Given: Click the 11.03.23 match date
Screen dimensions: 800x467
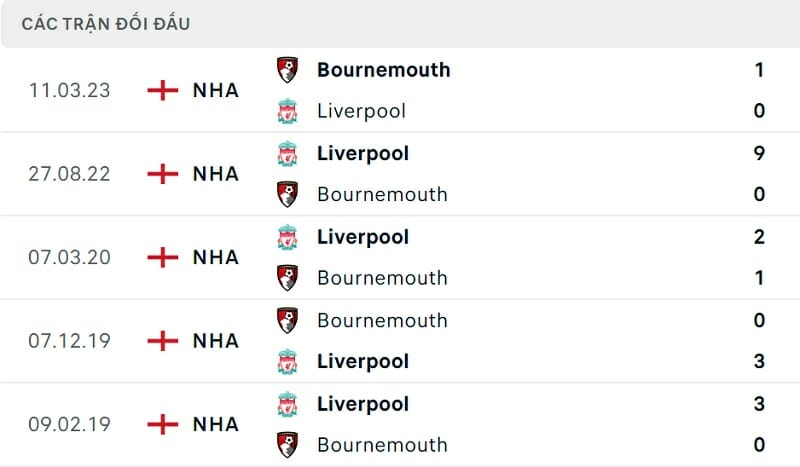Looking at the screenshot, I should tap(69, 90).
